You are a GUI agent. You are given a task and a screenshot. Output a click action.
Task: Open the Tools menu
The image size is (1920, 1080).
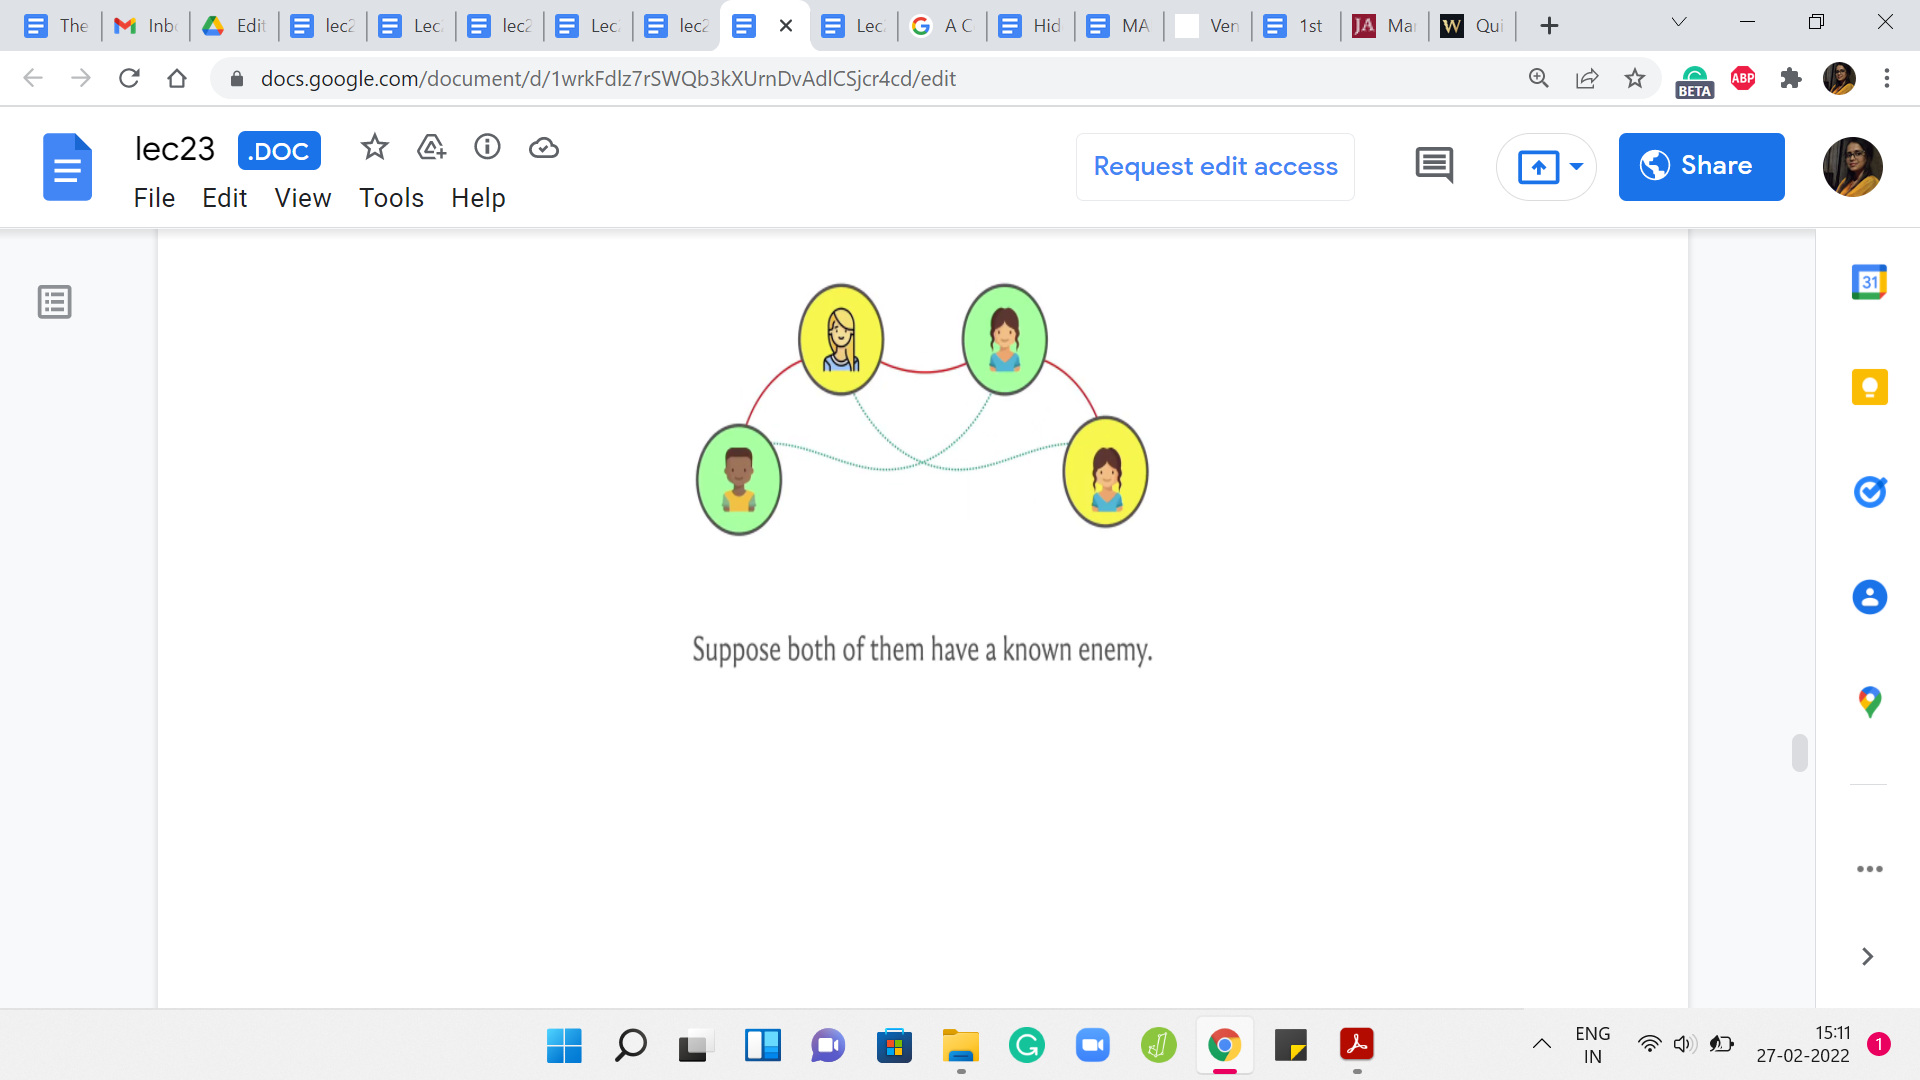pos(391,198)
